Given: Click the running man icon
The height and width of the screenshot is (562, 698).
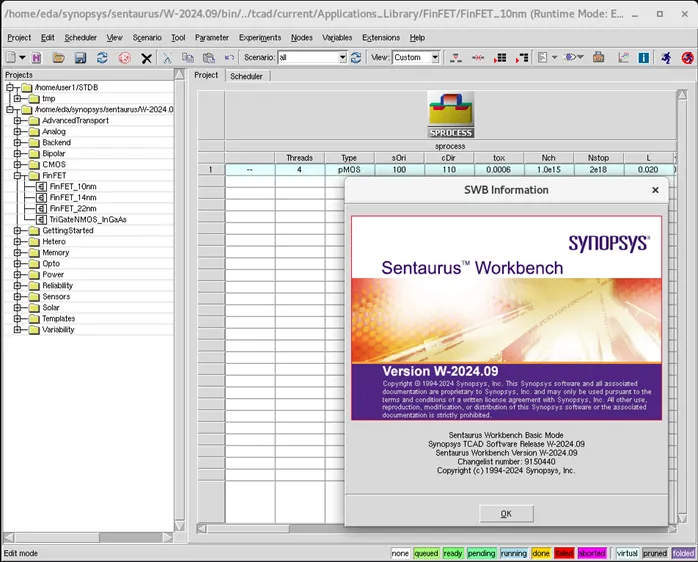Looking at the screenshot, I should [666, 57].
